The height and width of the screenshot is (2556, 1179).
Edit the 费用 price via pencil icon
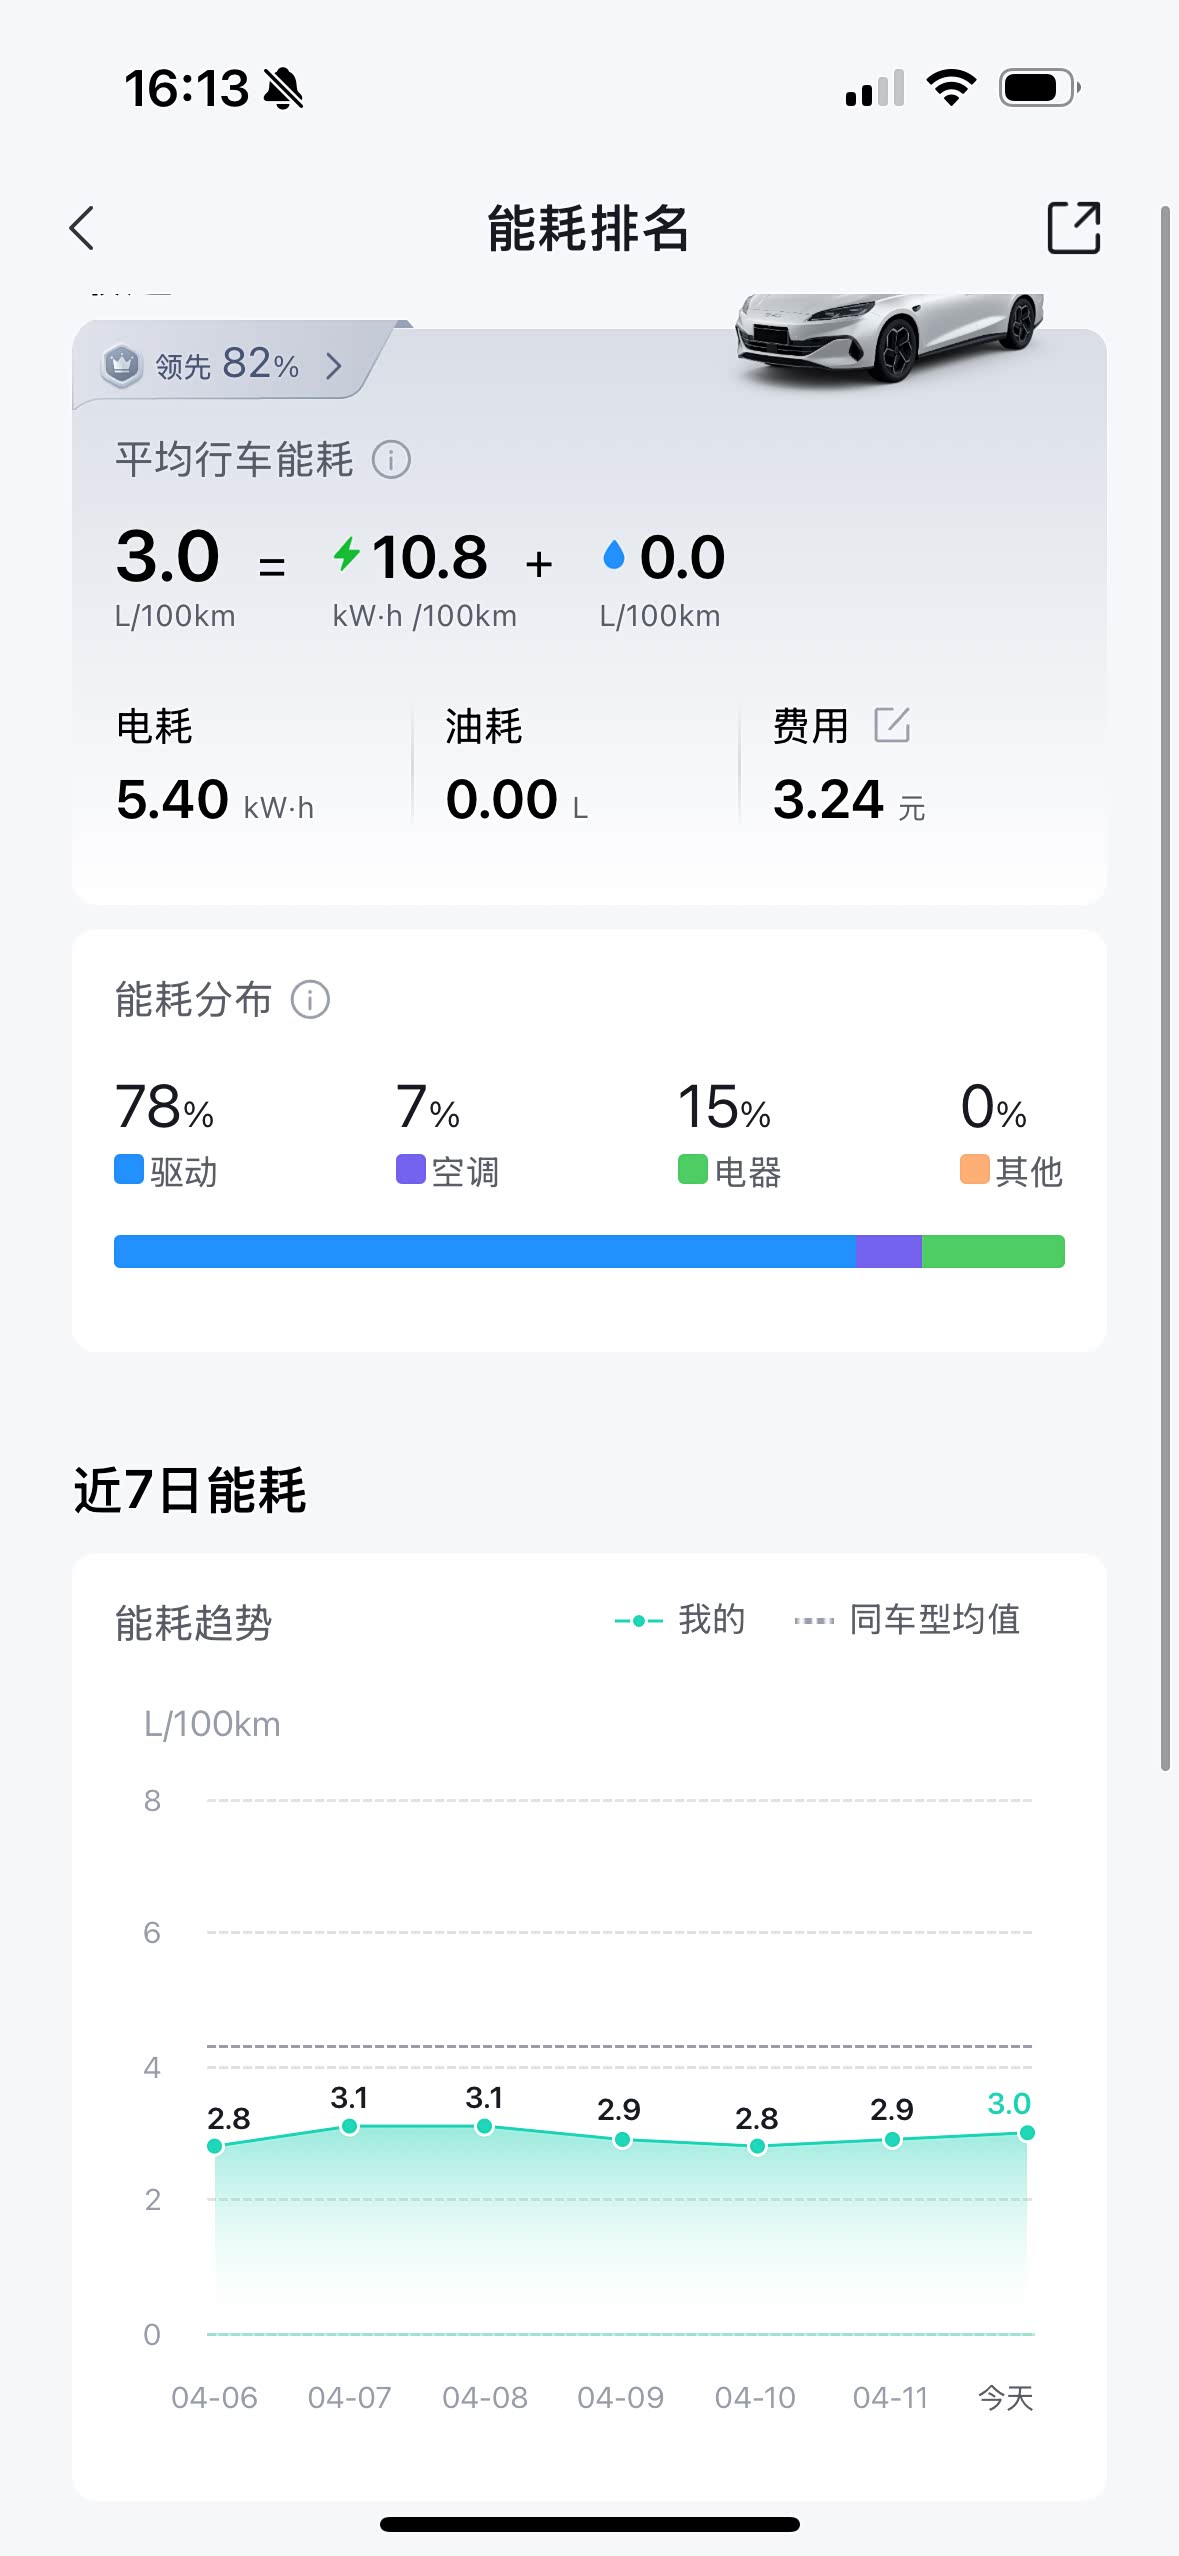[891, 725]
